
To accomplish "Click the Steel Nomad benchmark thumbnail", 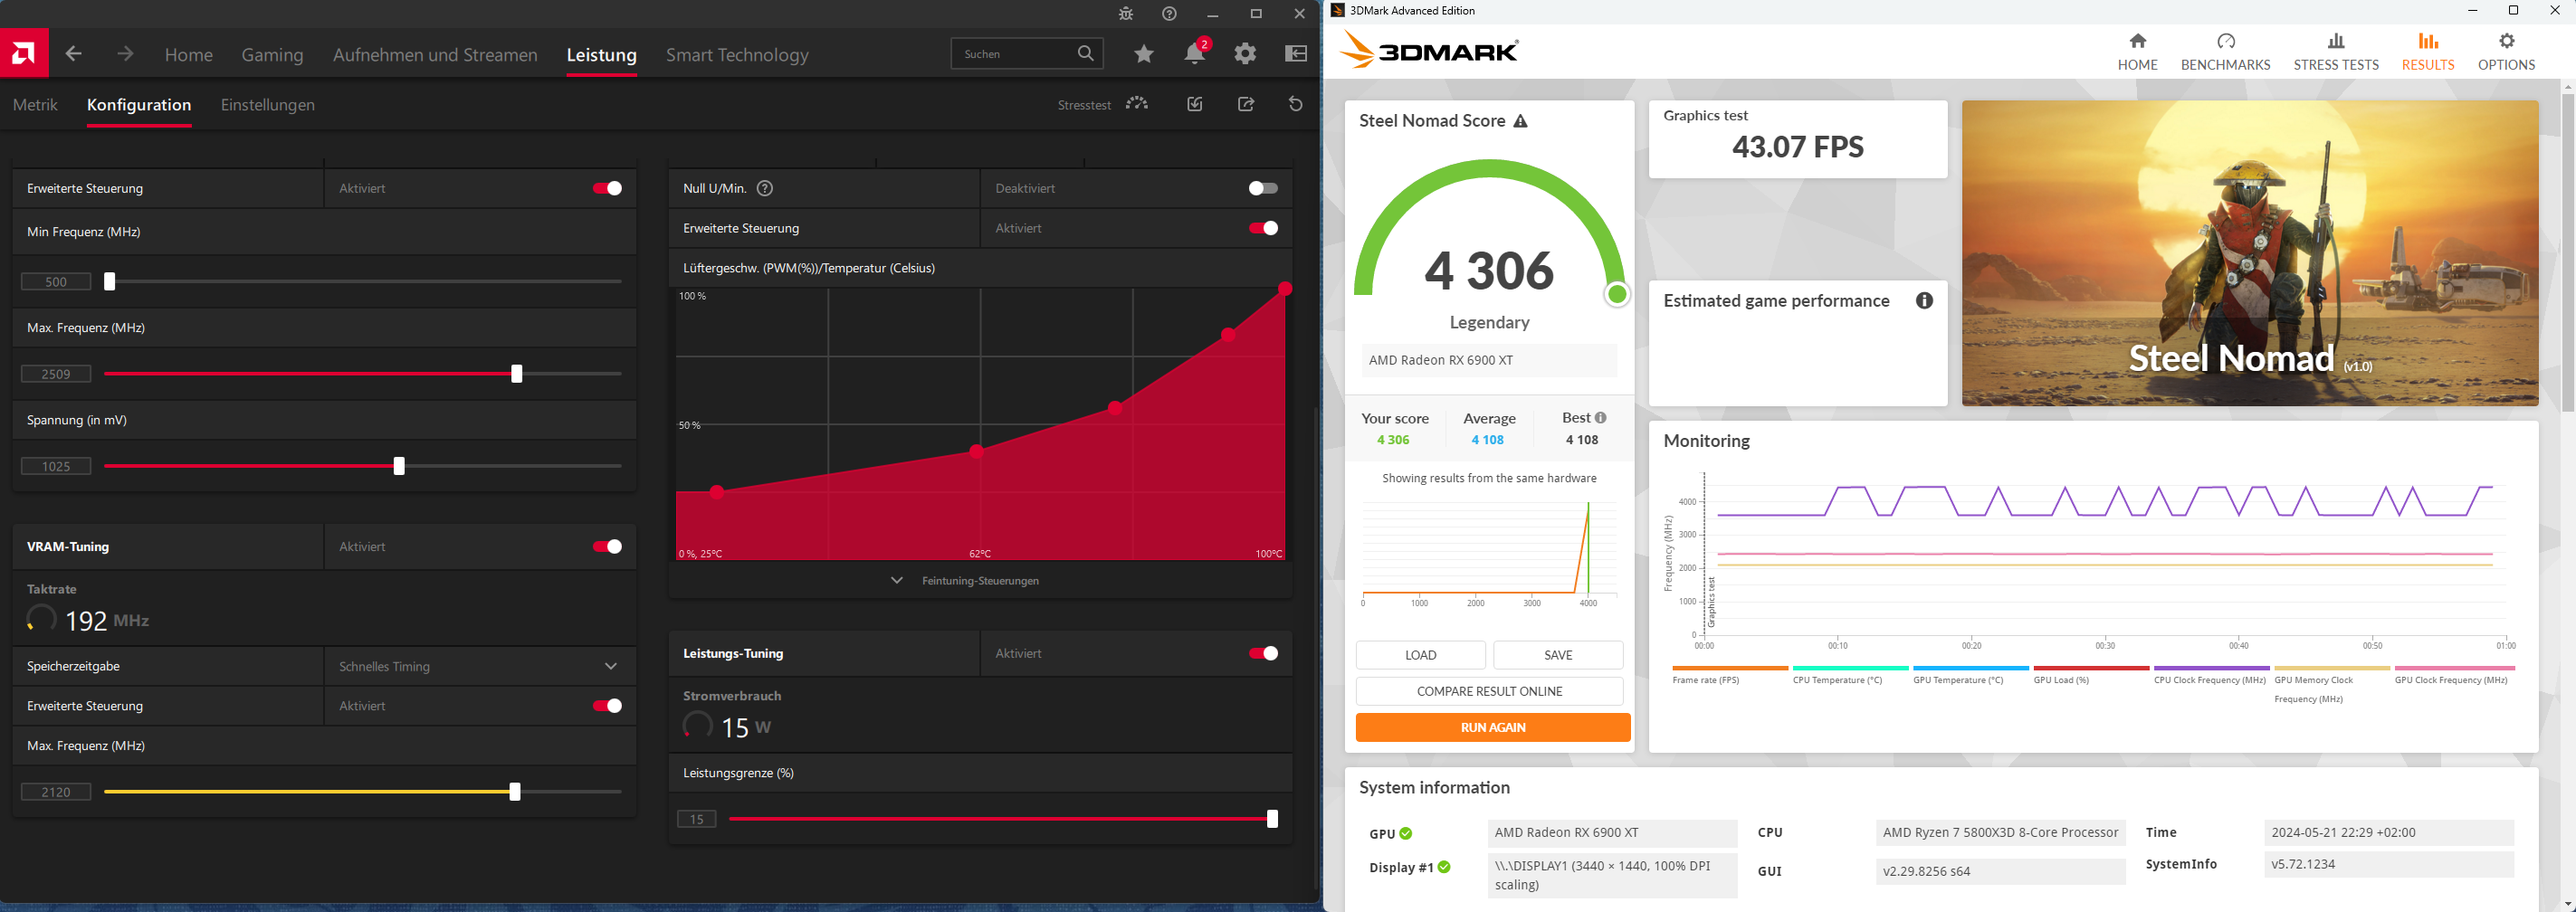I will pos(2250,253).
